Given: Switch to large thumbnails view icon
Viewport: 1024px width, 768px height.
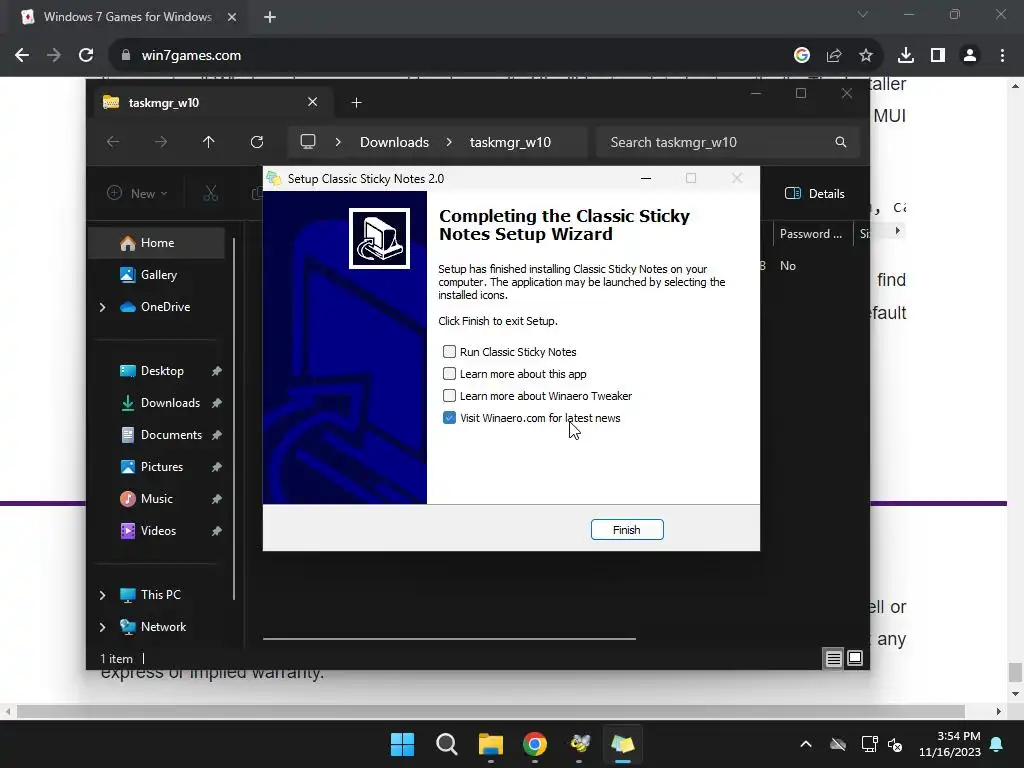Looking at the screenshot, I should [x=855, y=658].
